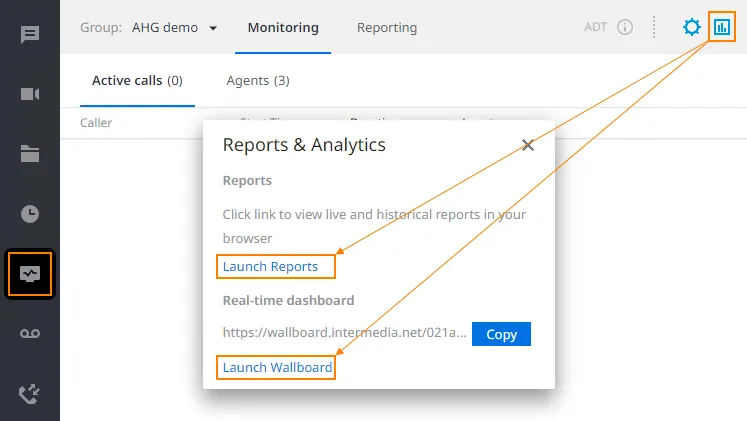Open the vertical dots more menu
The height and width of the screenshot is (421, 747).
click(654, 27)
